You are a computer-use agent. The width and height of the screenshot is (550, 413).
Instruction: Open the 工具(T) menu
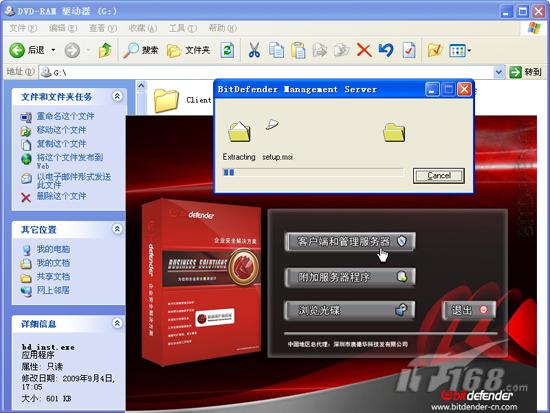pos(182,28)
